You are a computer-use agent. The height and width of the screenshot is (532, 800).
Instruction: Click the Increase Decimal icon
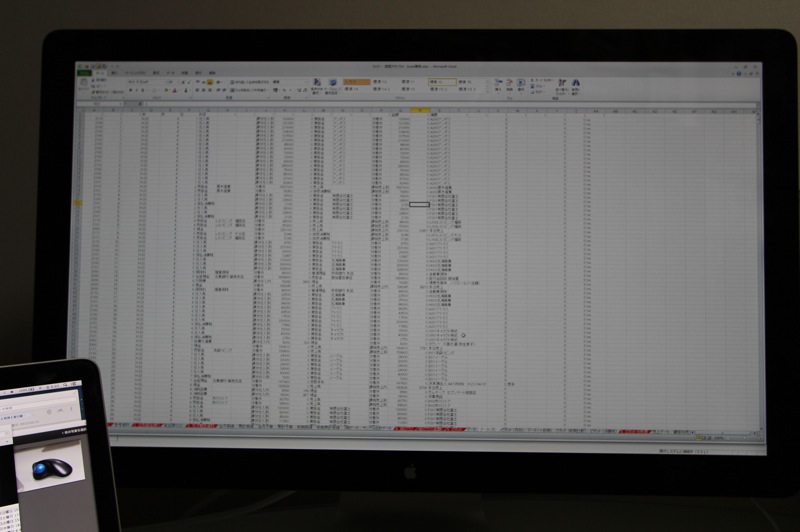(299, 90)
